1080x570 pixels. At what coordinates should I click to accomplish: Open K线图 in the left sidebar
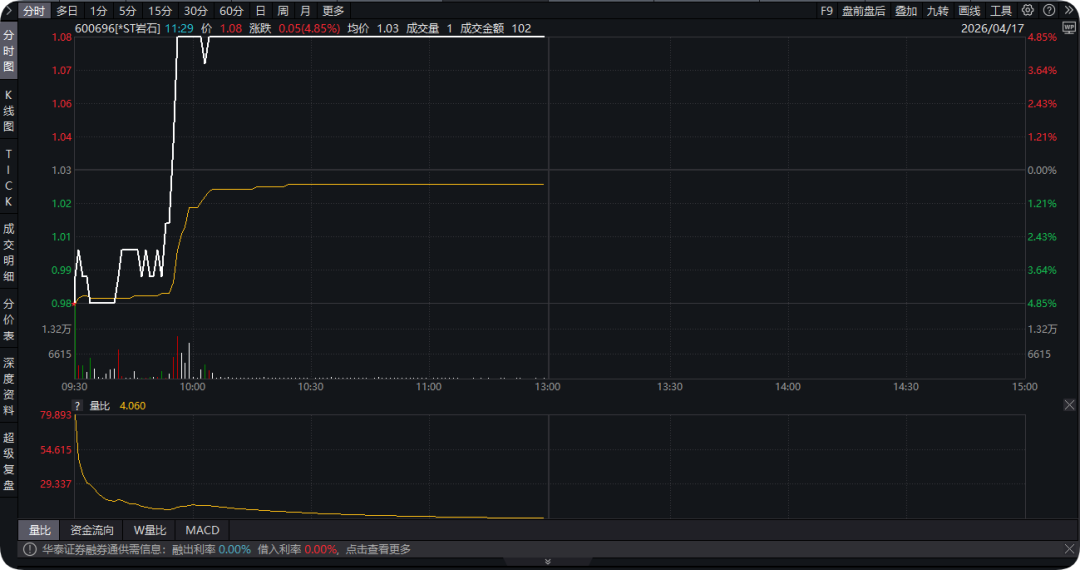click(x=8, y=110)
